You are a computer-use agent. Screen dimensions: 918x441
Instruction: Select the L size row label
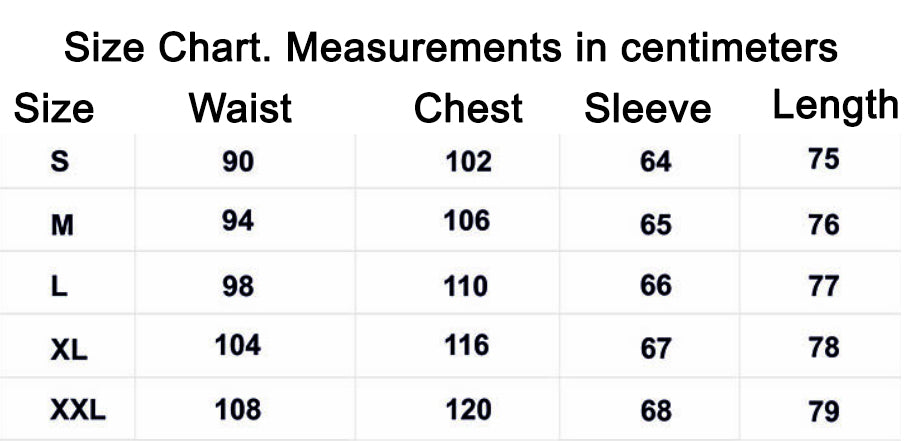(x=59, y=286)
